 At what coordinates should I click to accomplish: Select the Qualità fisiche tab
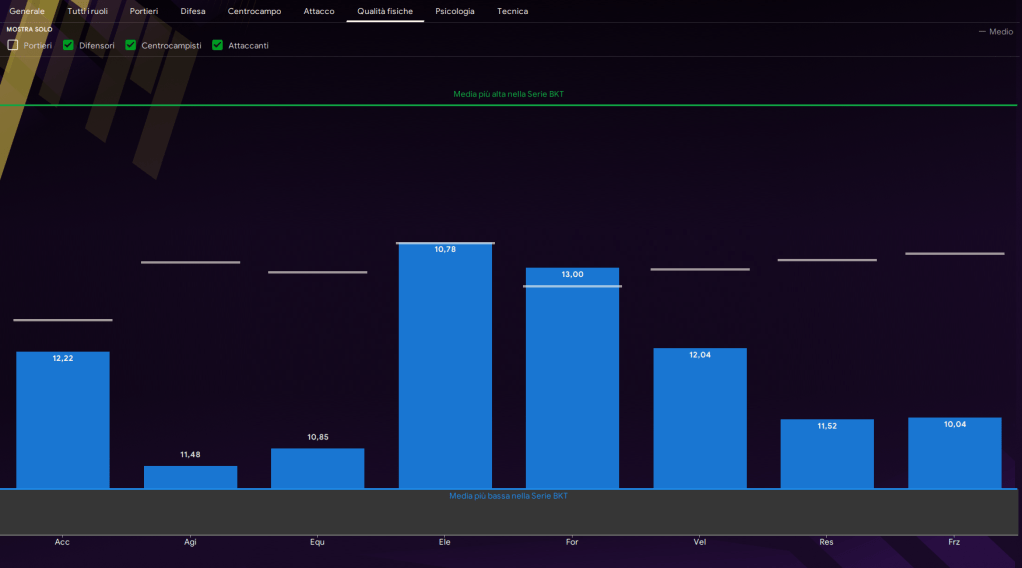pyautogui.click(x=385, y=11)
